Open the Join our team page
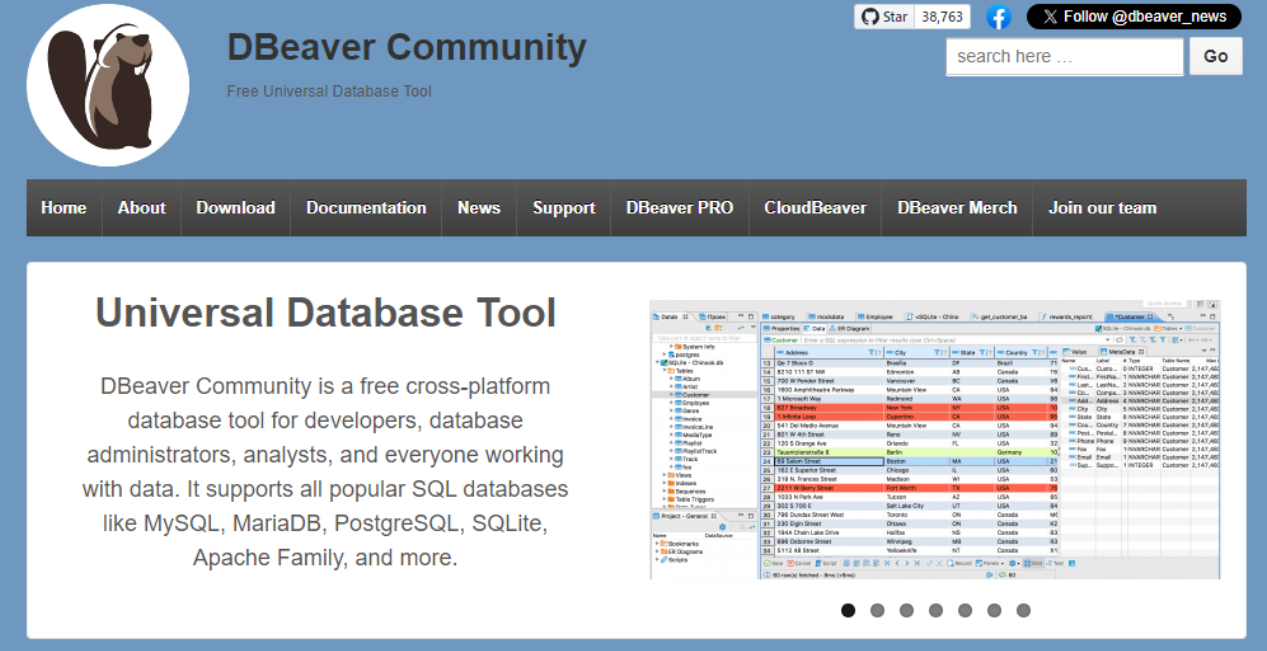1267x651 pixels. (x=1102, y=208)
